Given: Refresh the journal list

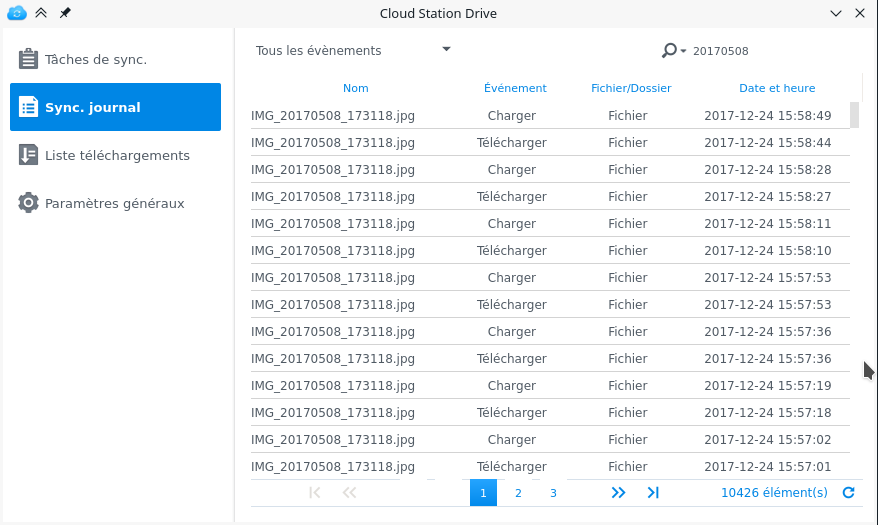Looking at the screenshot, I should (848, 493).
